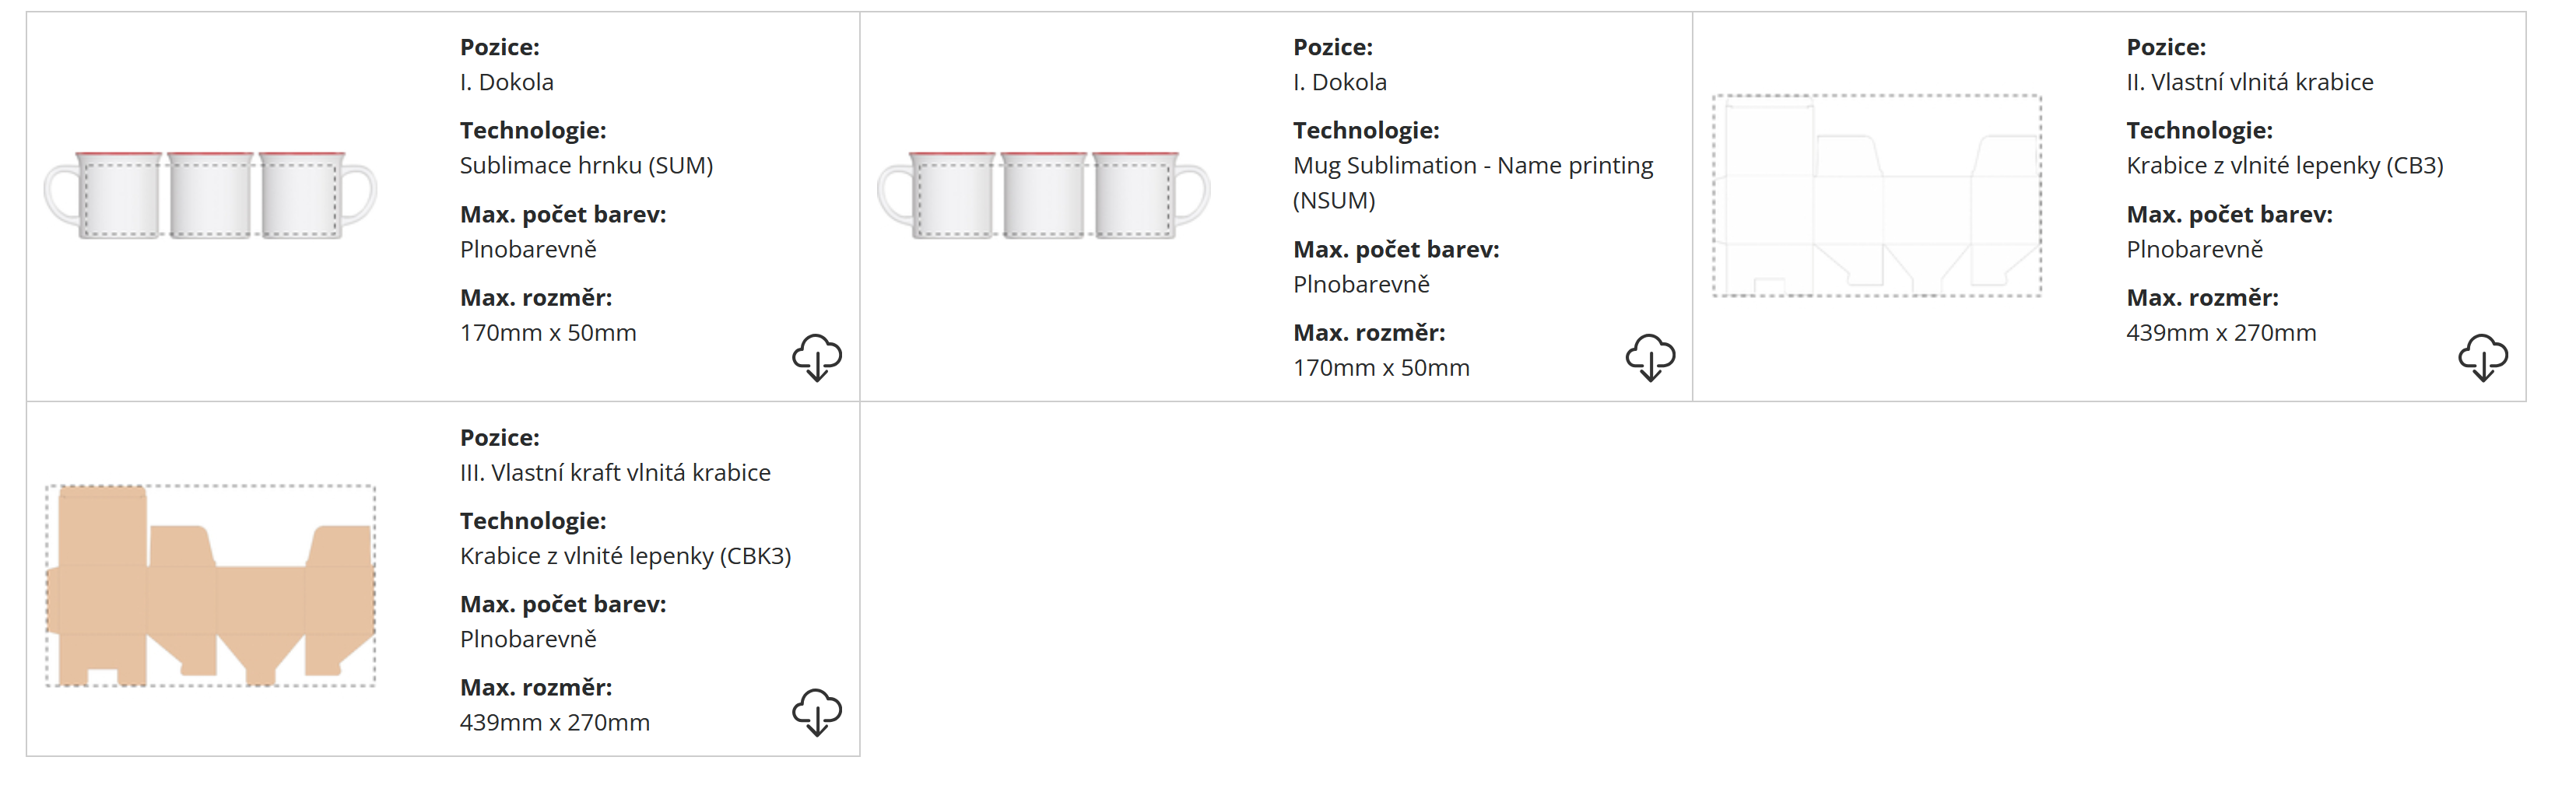Image resolution: width=2576 pixels, height=785 pixels.
Task: Click "I. Dokola" position in SUM card
Action: (x=506, y=82)
